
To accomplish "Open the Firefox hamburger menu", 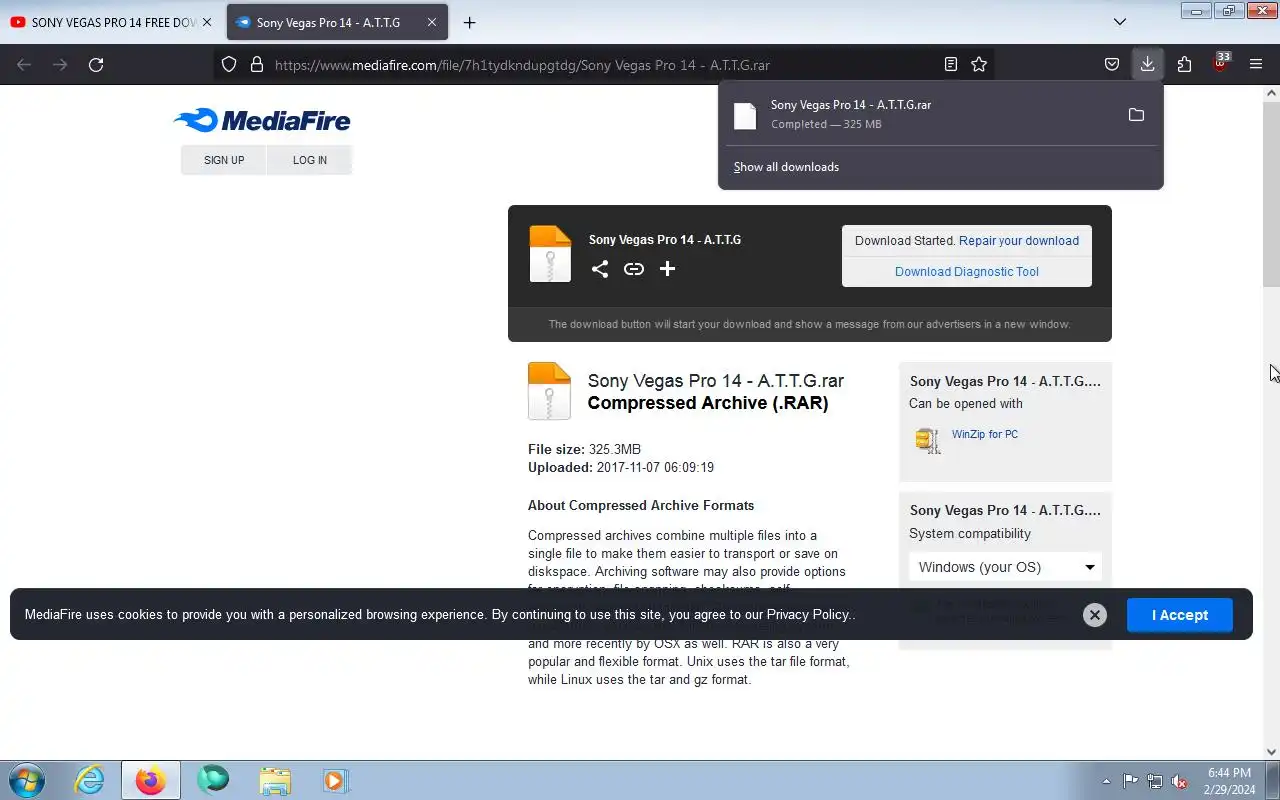I will pos(1256,64).
